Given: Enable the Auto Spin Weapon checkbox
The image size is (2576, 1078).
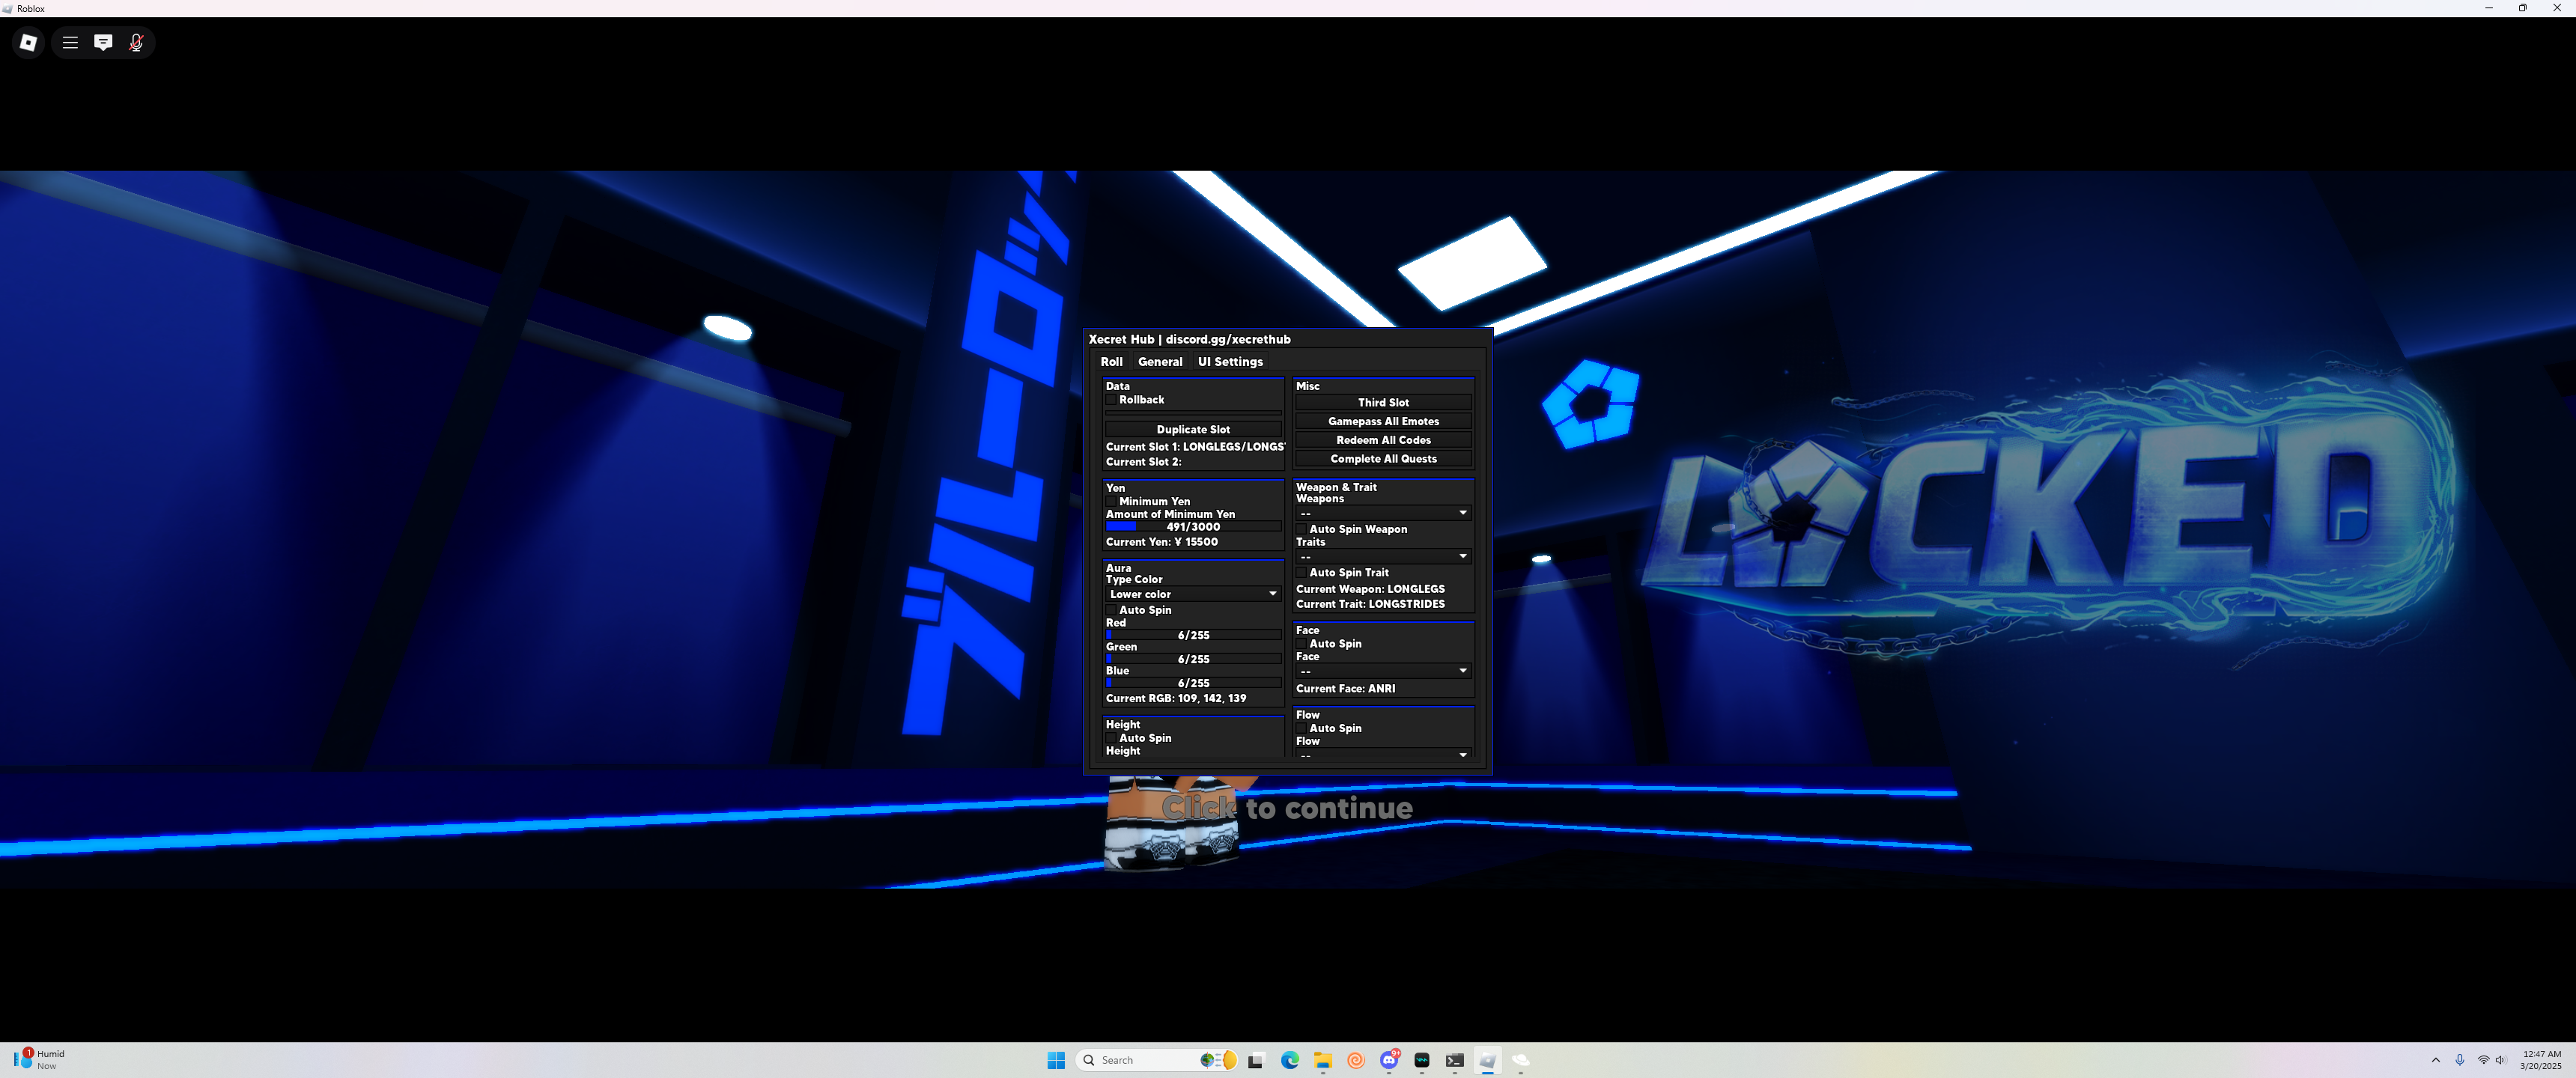Looking at the screenshot, I should (x=1301, y=529).
